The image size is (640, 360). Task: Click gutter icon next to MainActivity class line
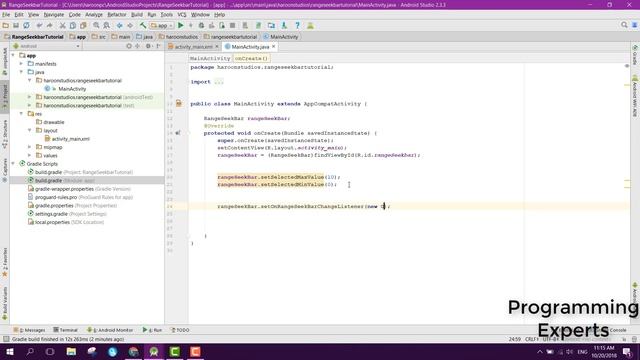(179, 104)
